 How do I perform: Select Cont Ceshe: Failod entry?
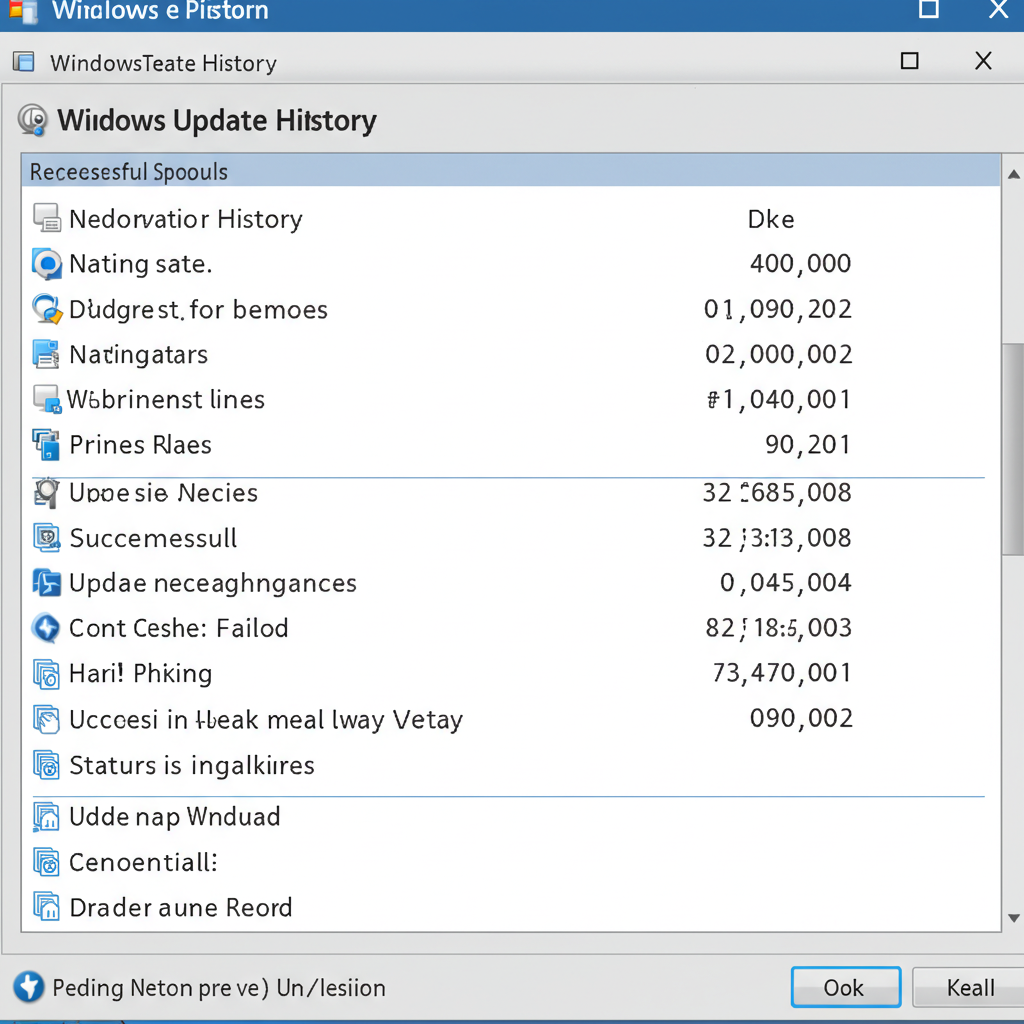178,628
